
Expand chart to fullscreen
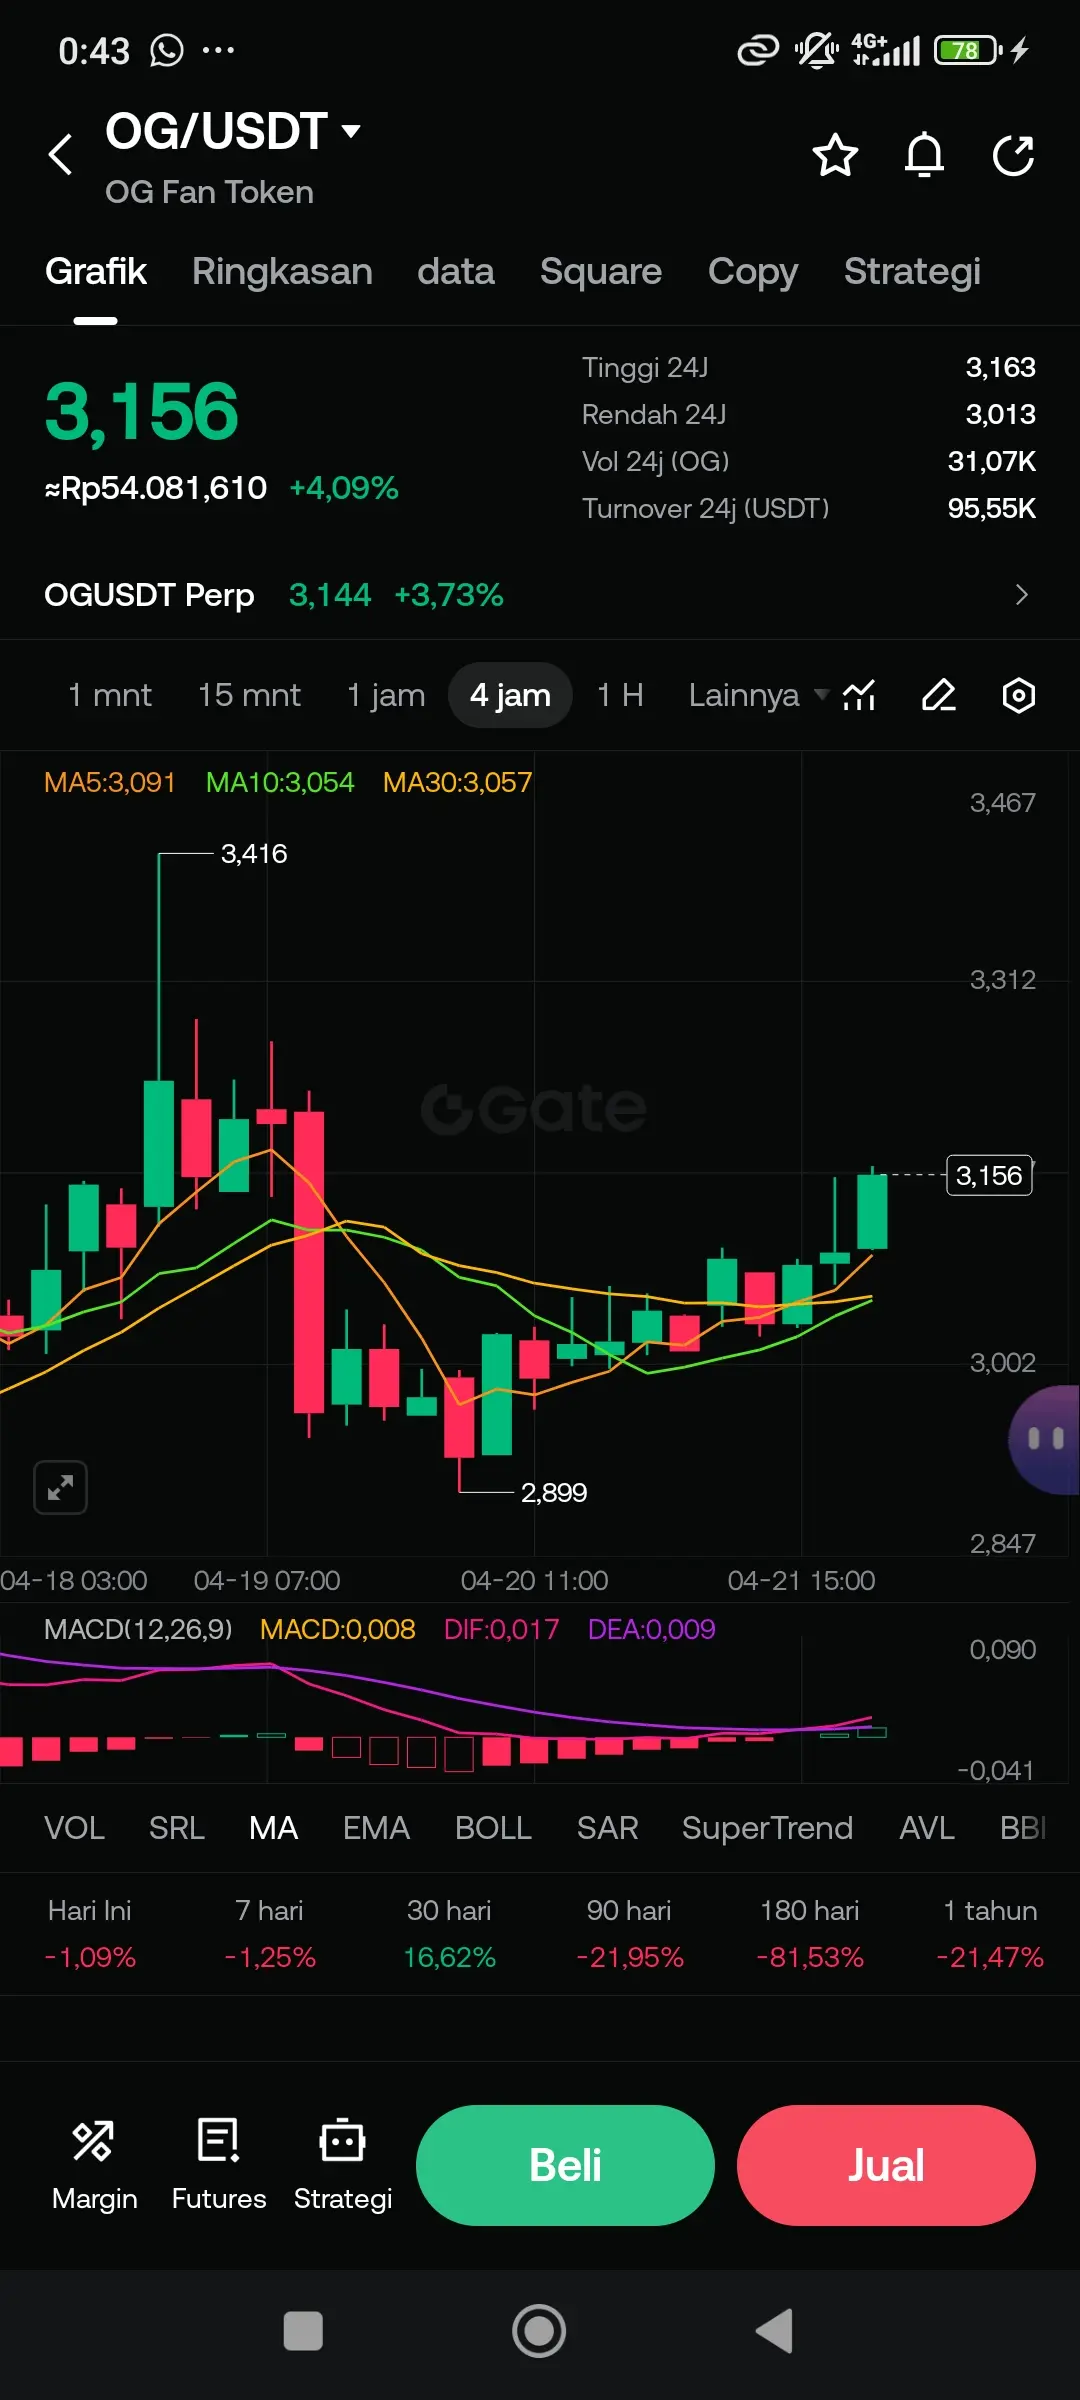(60, 1488)
